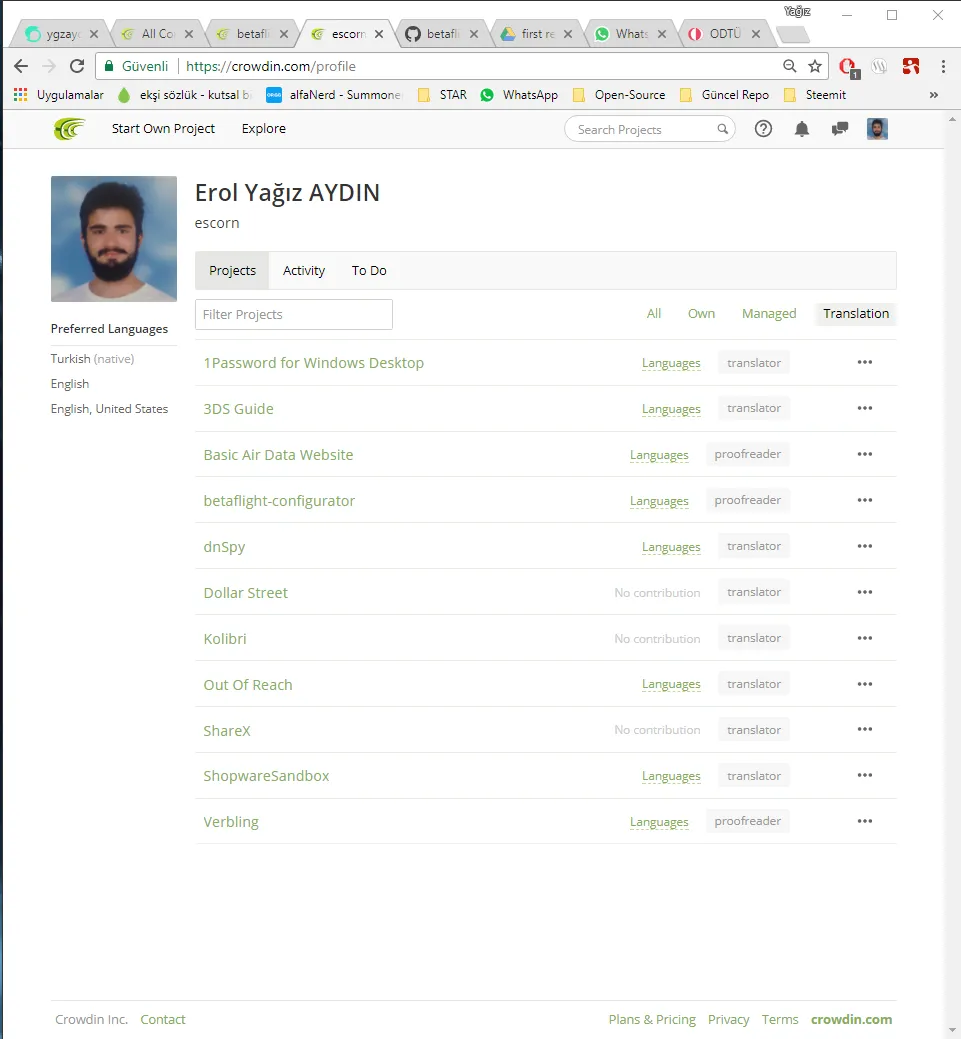Open the Uygulamalar apps grid icon
961x1039 pixels.
tap(21, 95)
